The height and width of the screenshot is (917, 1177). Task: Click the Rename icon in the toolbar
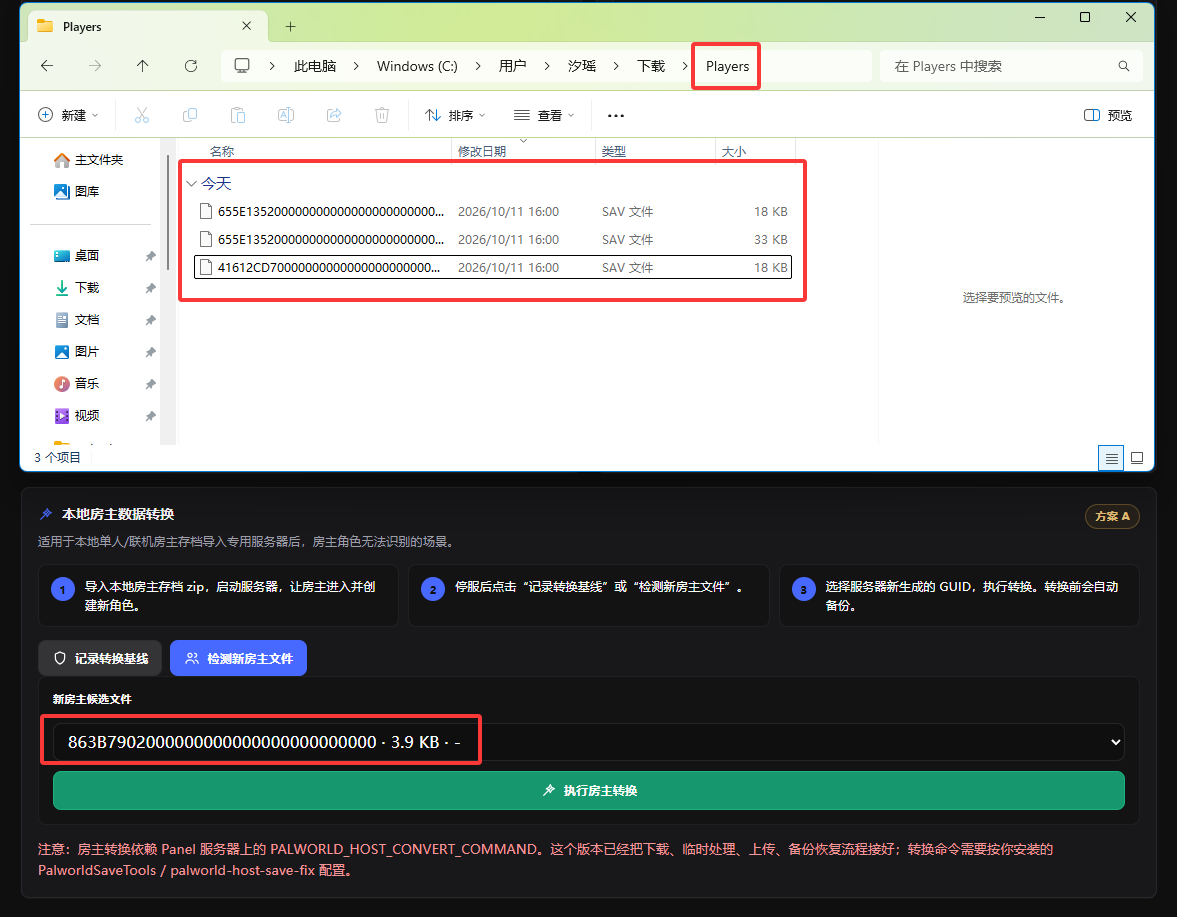point(286,115)
